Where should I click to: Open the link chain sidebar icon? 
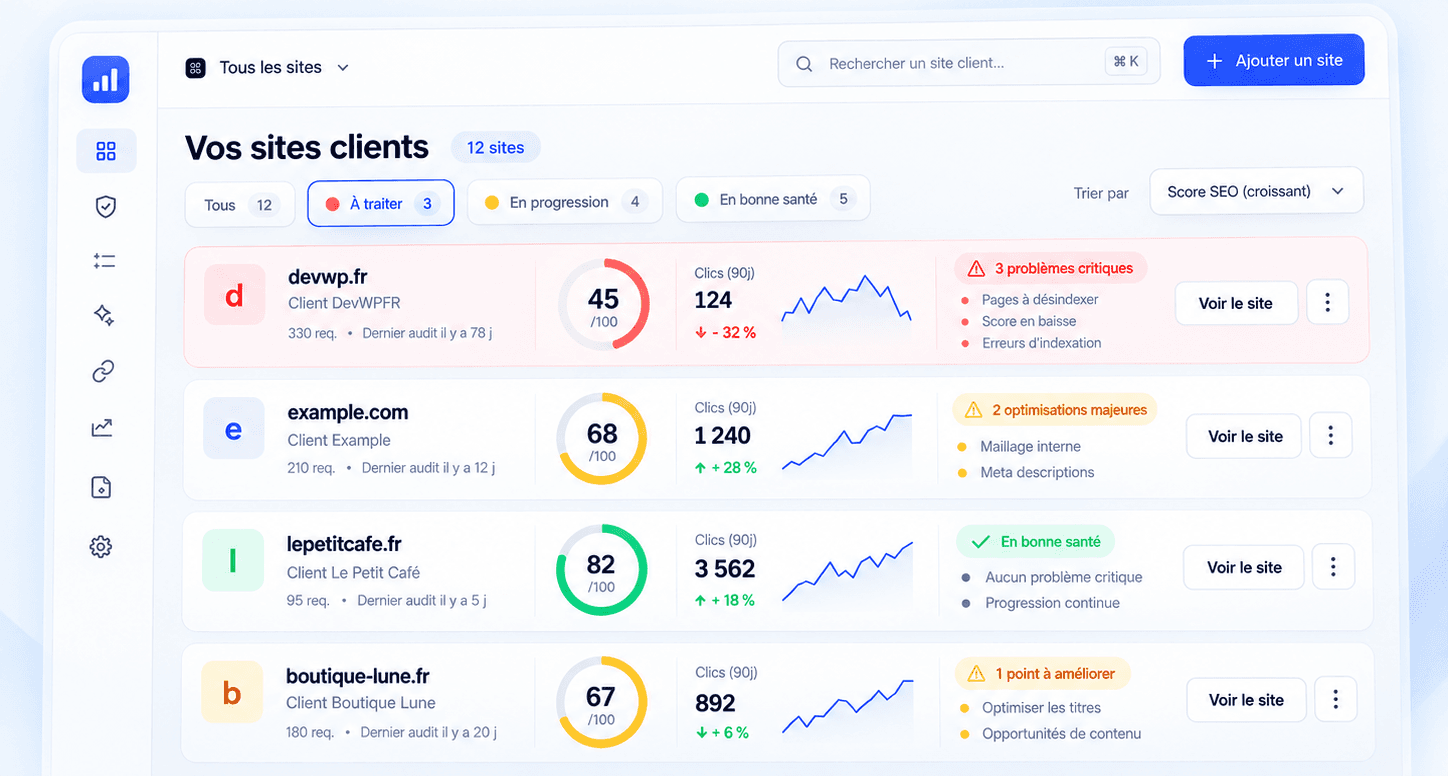point(103,371)
